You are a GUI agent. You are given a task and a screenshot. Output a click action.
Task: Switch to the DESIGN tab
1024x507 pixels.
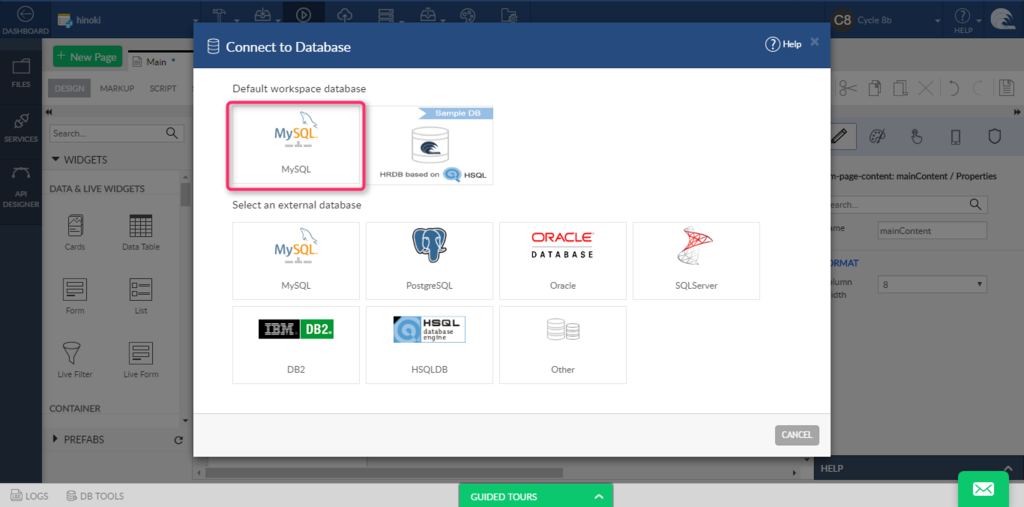point(69,88)
